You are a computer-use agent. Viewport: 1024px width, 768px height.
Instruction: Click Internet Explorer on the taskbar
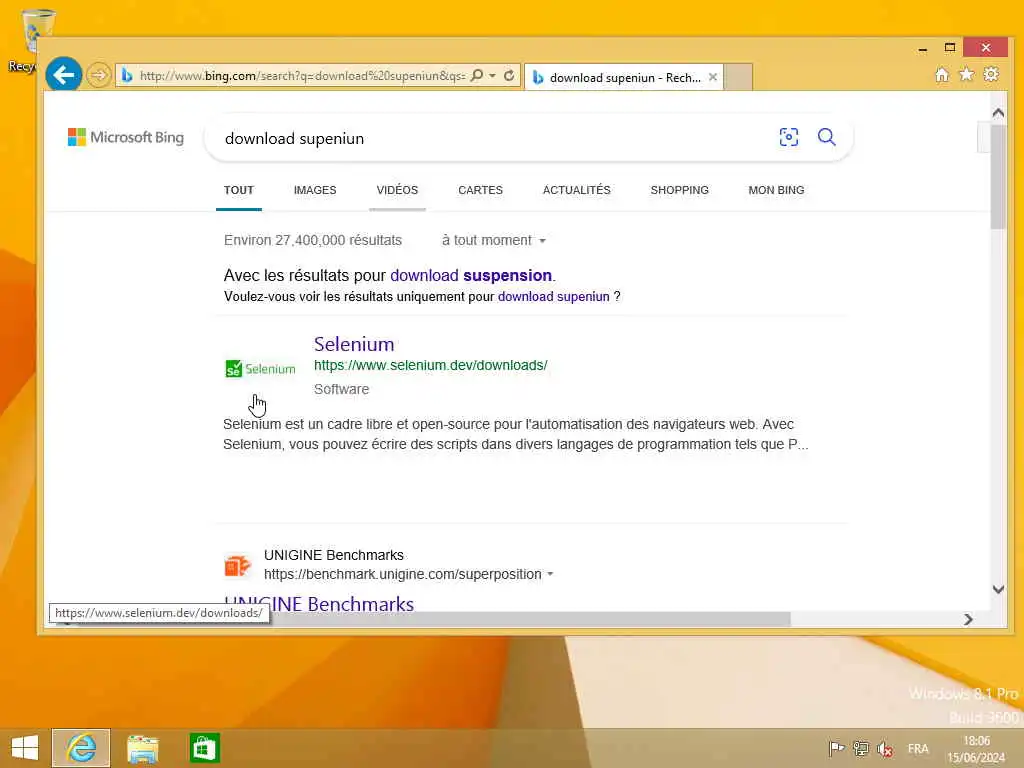[x=81, y=748]
